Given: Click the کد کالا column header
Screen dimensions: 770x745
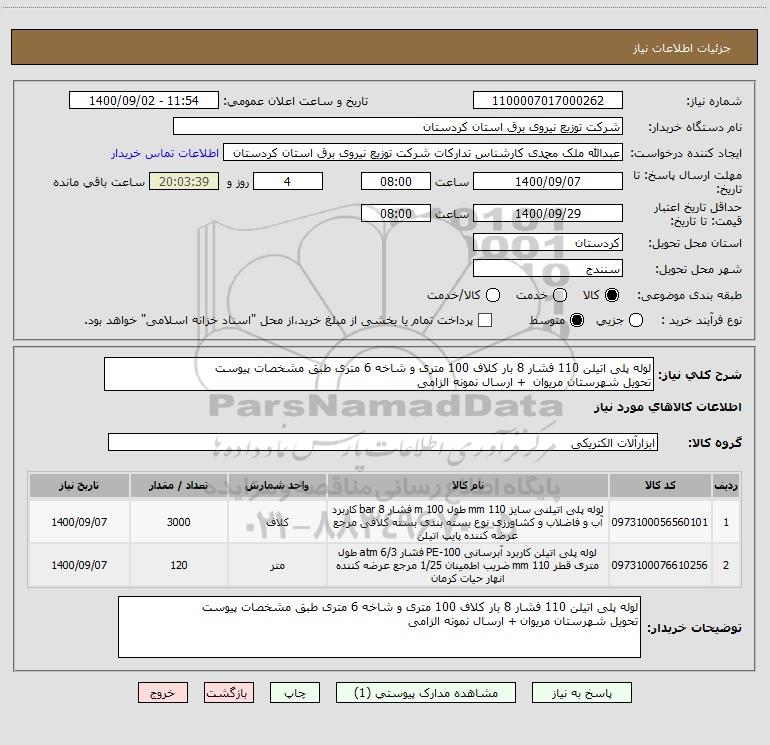Looking at the screenshot, I should tap(660, 486).
